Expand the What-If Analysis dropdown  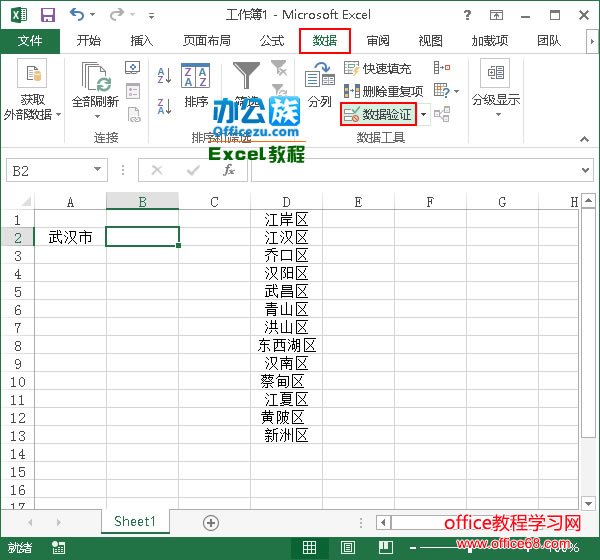pos(456,91)
